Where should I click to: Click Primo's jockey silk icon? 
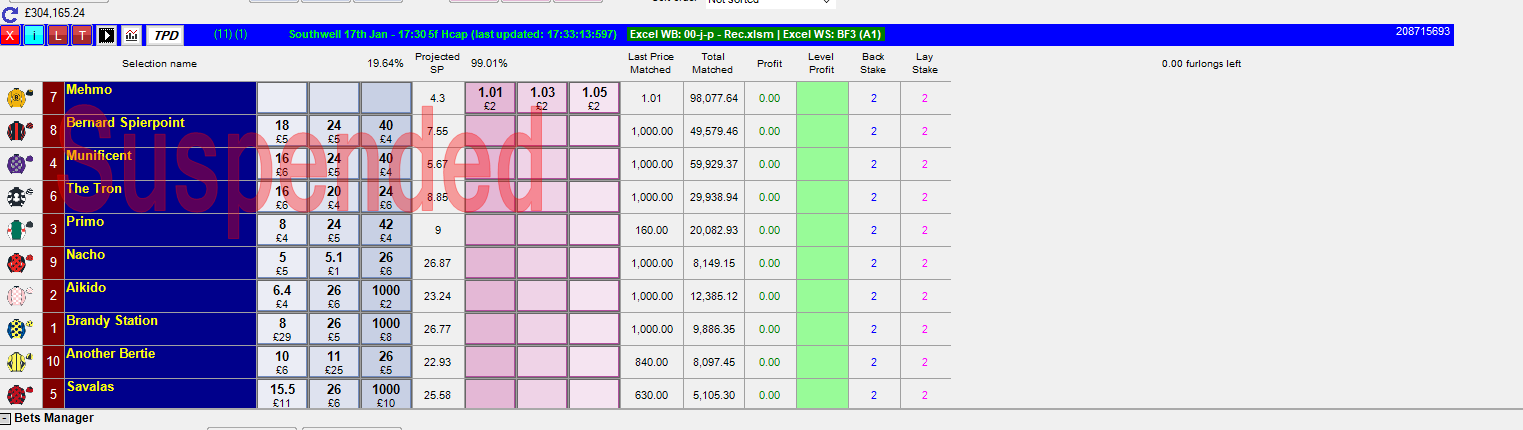(19, 230)
